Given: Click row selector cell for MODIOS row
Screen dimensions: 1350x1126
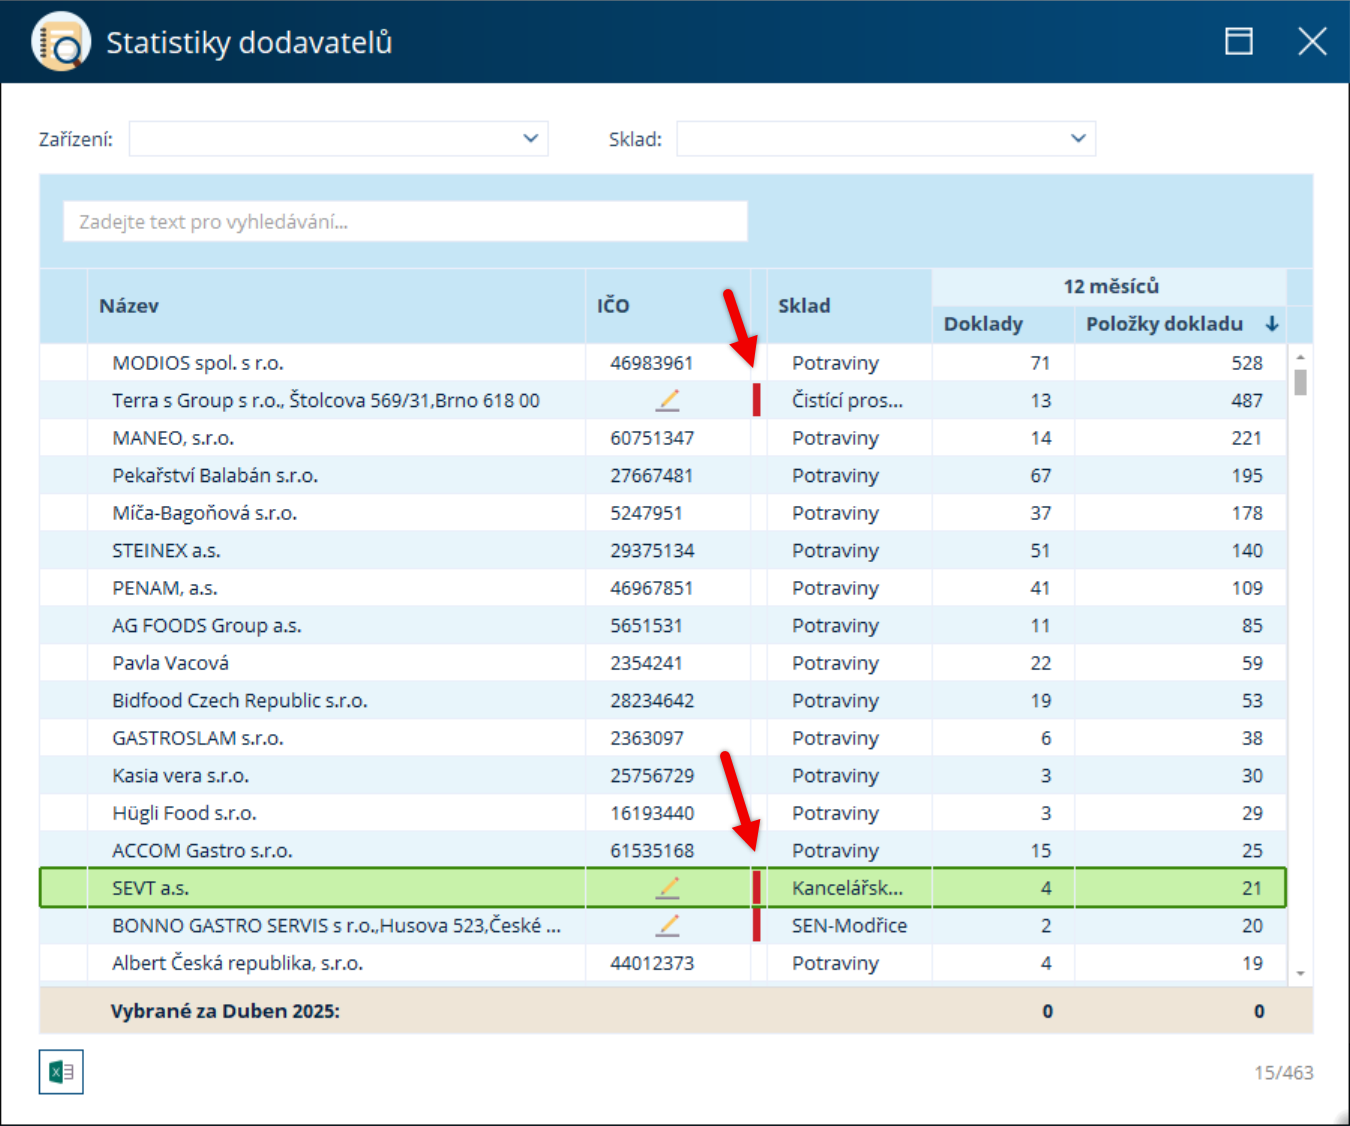Looking at the screenshot, I should (63, 363).
